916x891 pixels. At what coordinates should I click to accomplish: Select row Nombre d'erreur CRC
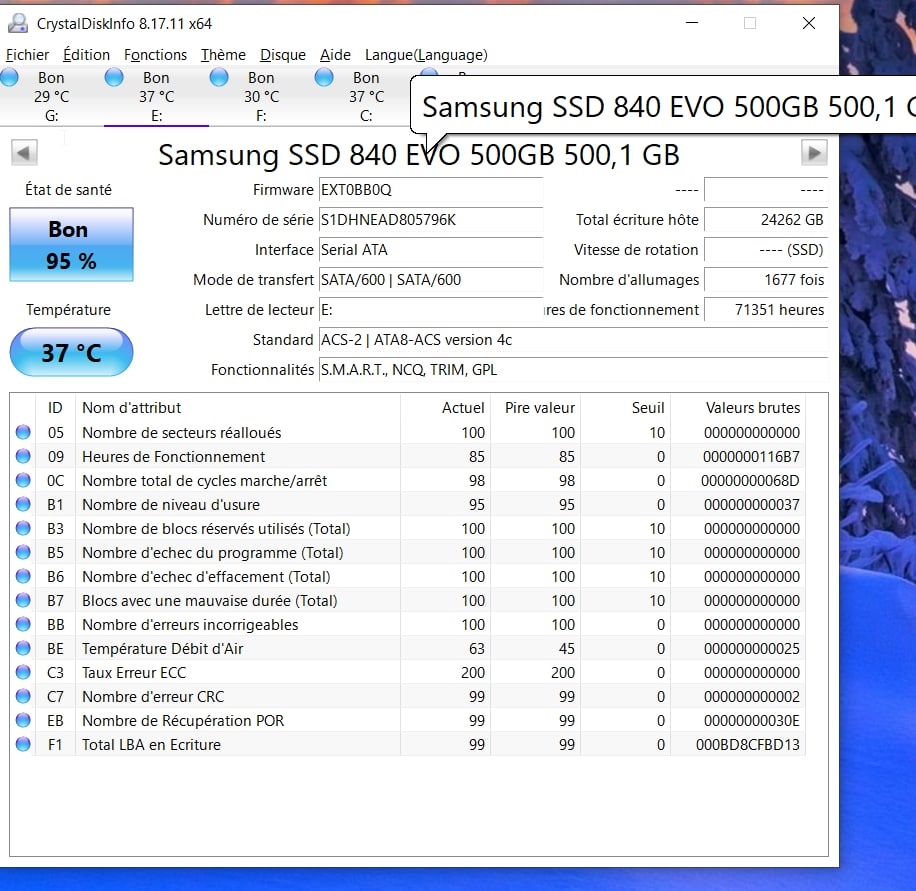(x=408, y=696)
